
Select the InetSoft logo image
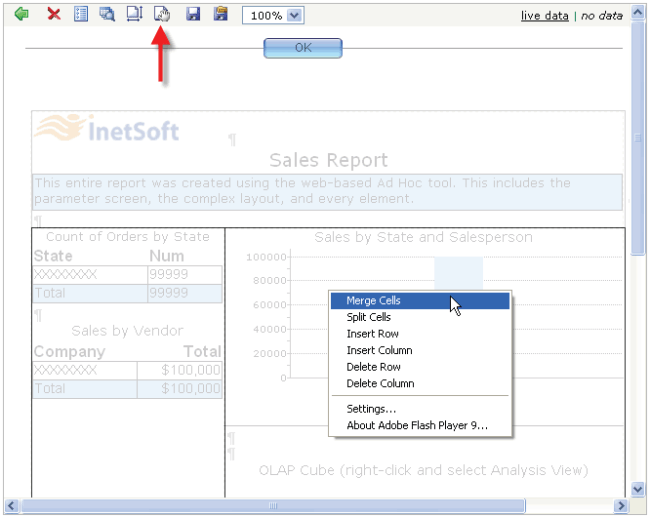point(107,129)
